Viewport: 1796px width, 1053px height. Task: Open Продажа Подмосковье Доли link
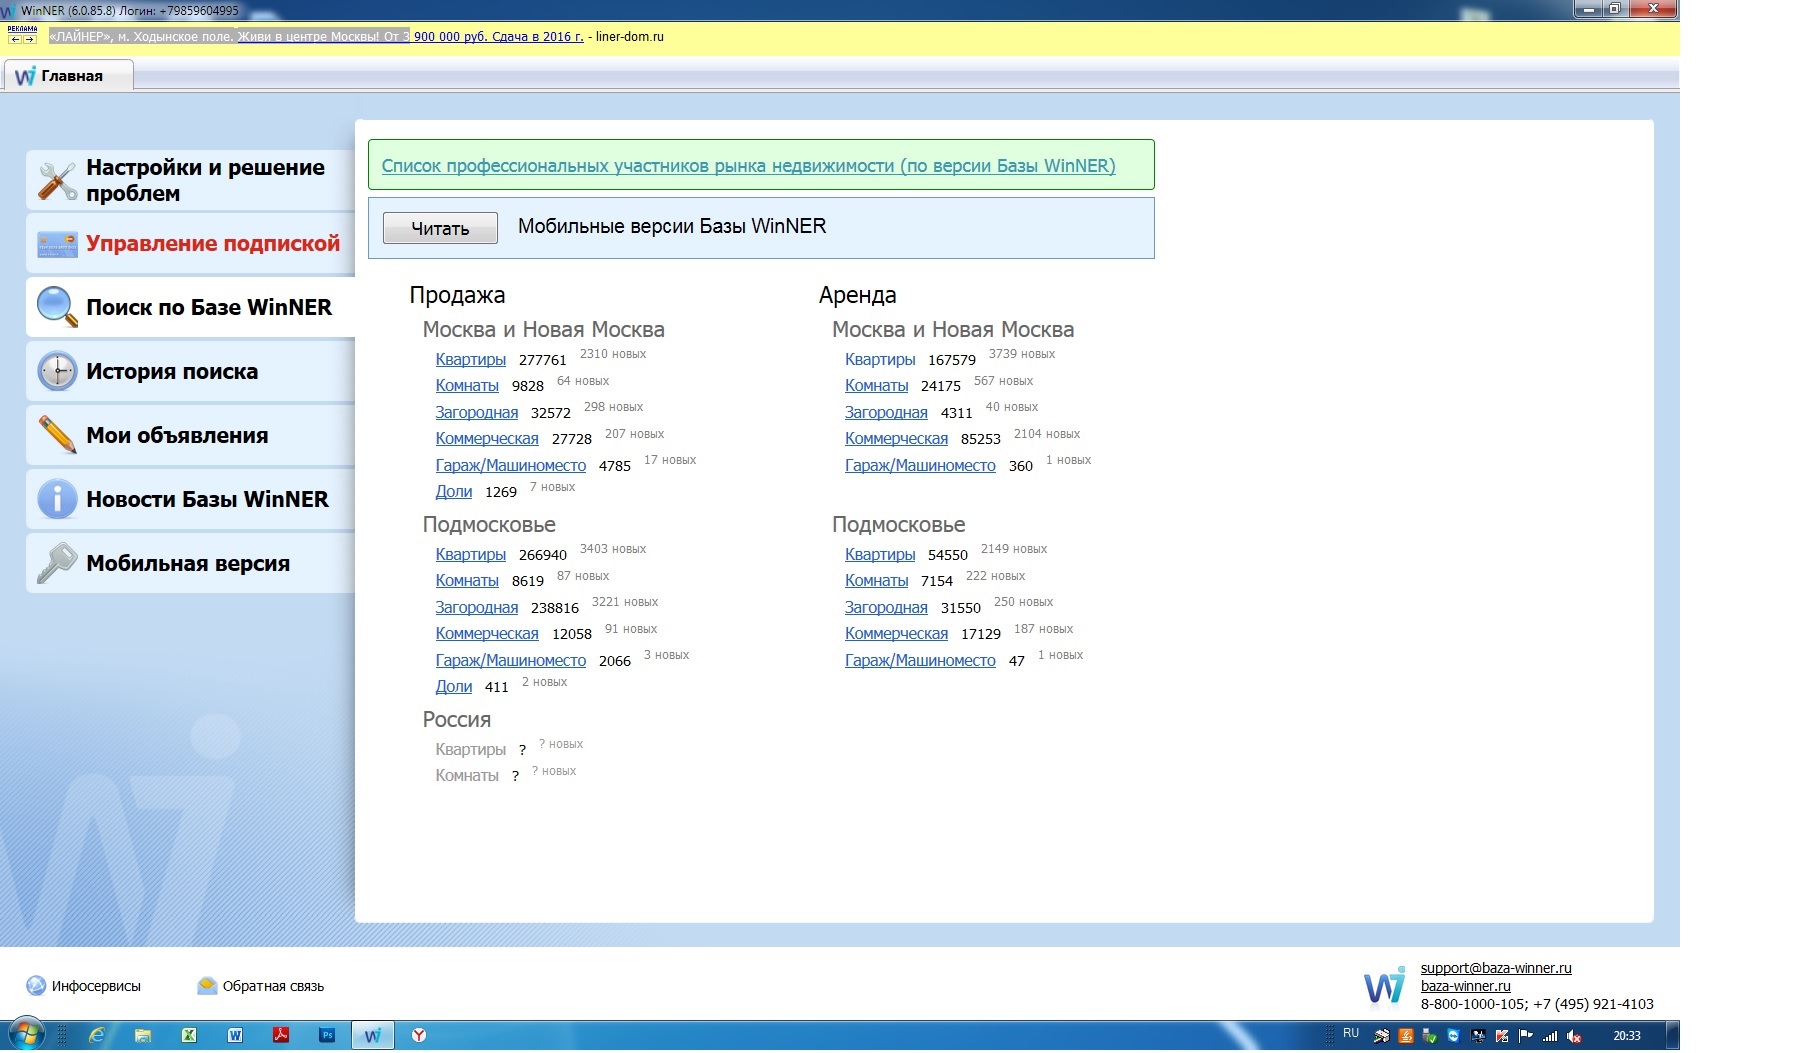pyautogui.click(x=453, y=686)
